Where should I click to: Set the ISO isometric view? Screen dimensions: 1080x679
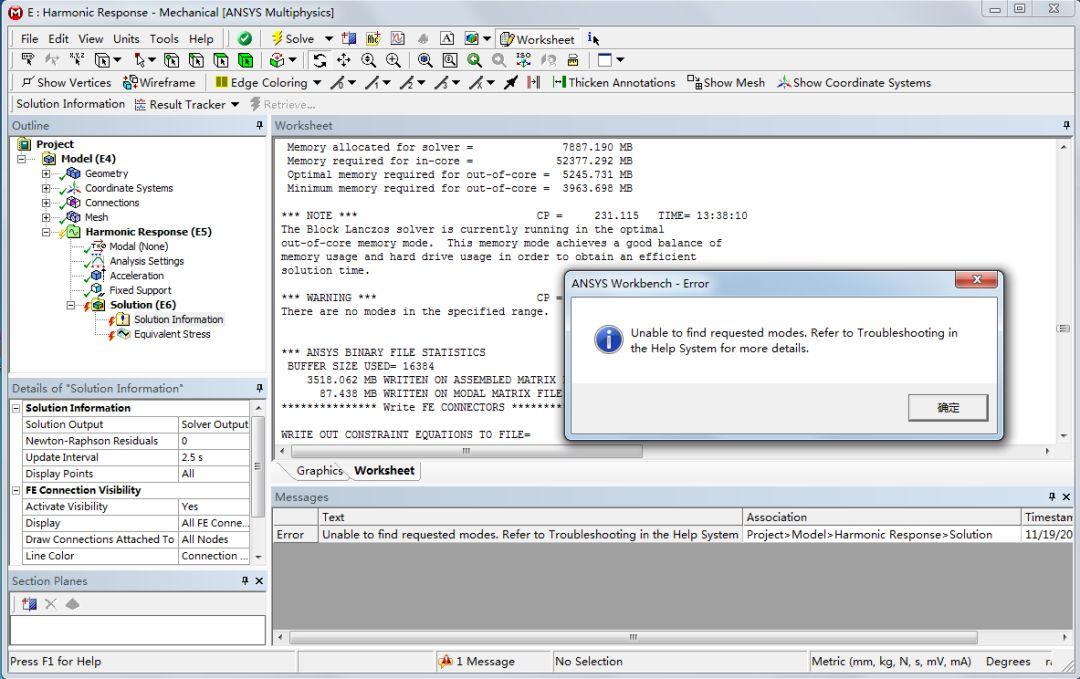tap(523, 61)
